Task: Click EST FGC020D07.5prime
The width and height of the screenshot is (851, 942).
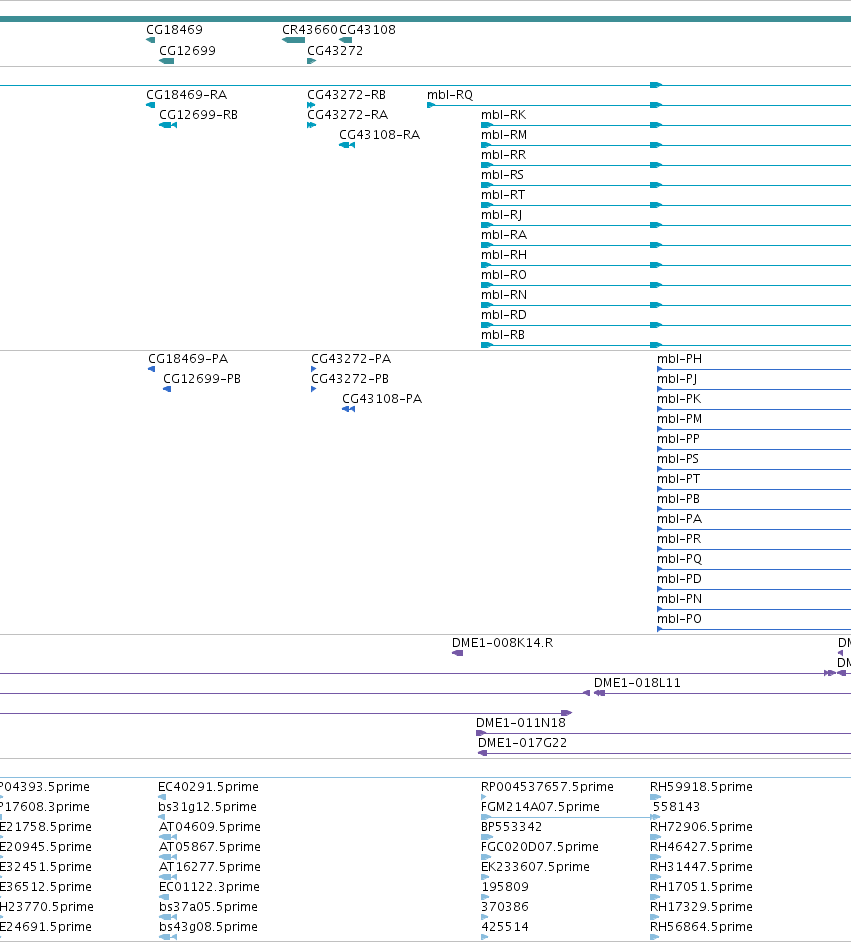Action: coord(540,846)
